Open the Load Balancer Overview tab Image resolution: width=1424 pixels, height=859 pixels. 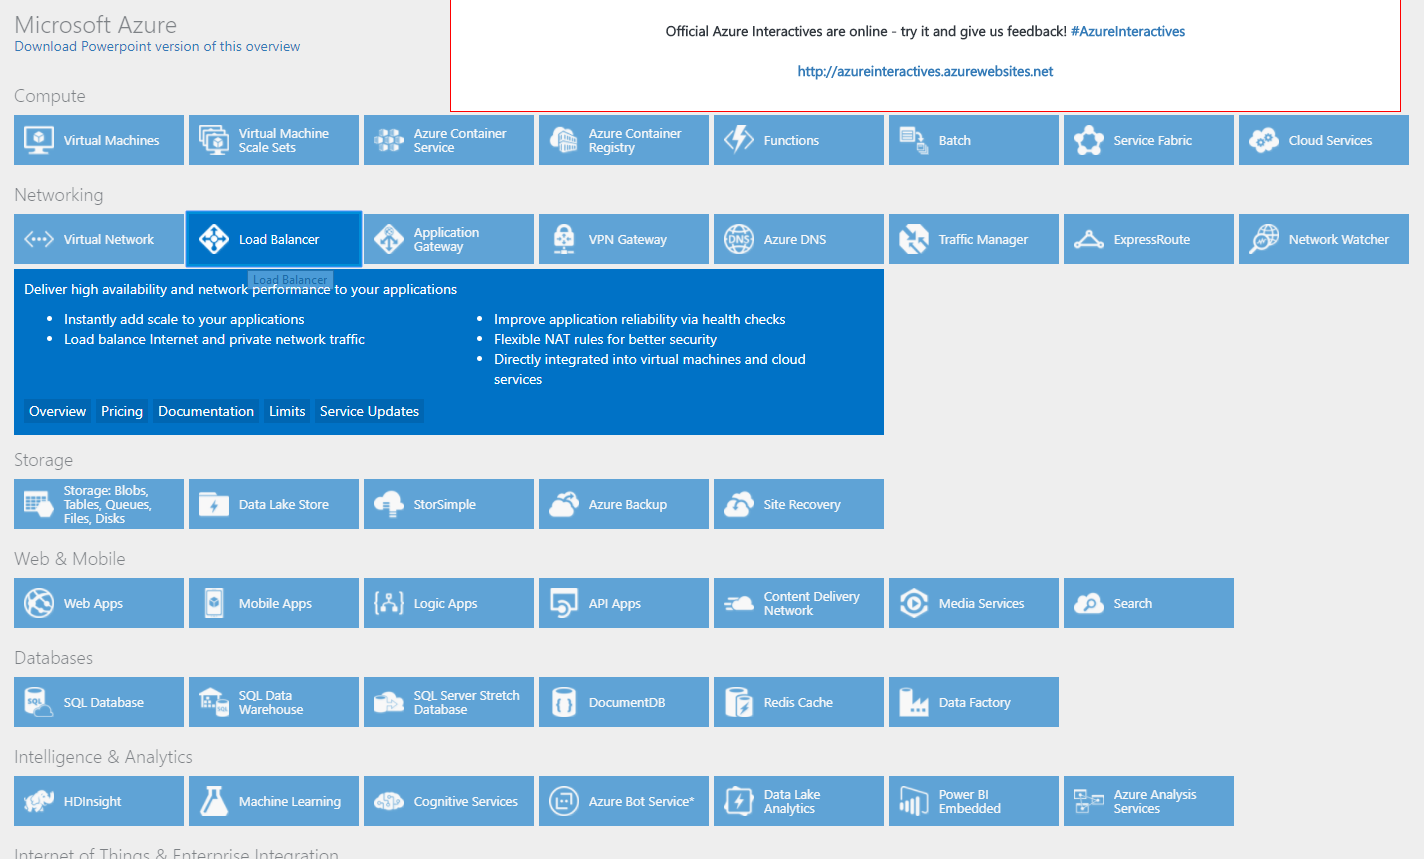(x=58, y=411)
